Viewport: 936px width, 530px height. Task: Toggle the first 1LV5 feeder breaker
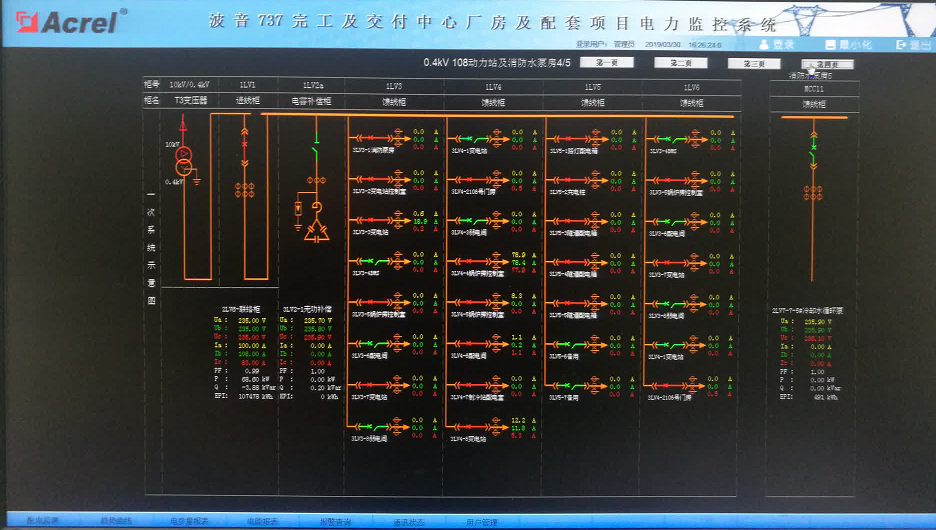tap(566, 136)
